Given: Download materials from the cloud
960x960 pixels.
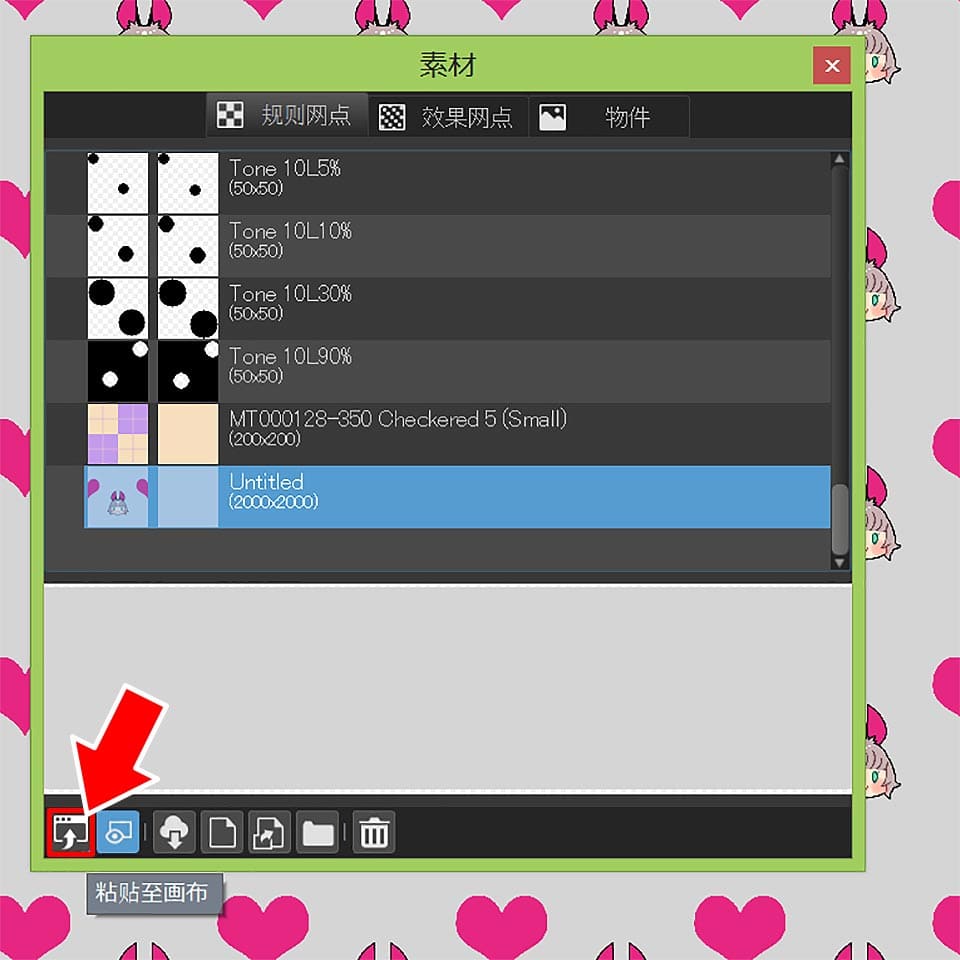Looking at the screenshot, I should pyautogui.click(x=174, y=832).
